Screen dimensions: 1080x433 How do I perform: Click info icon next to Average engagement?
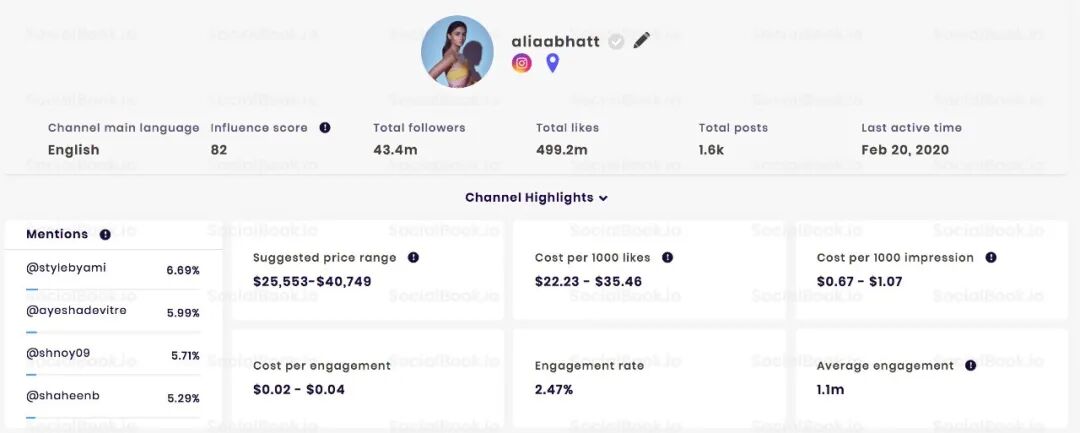pyautogui.click(x=970, y=366)
